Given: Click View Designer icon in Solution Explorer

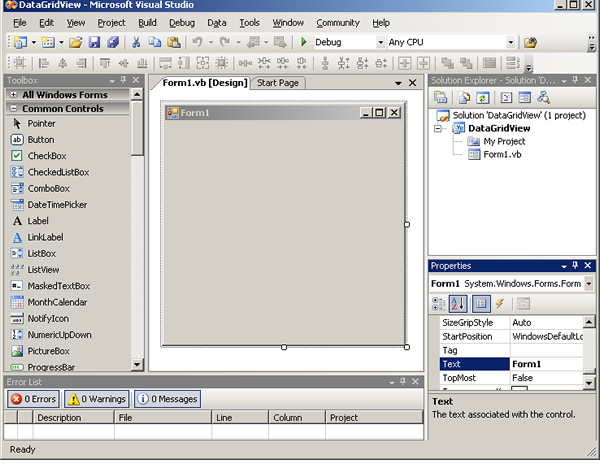Looking at the screenshot, I should (x=525, y=98).
